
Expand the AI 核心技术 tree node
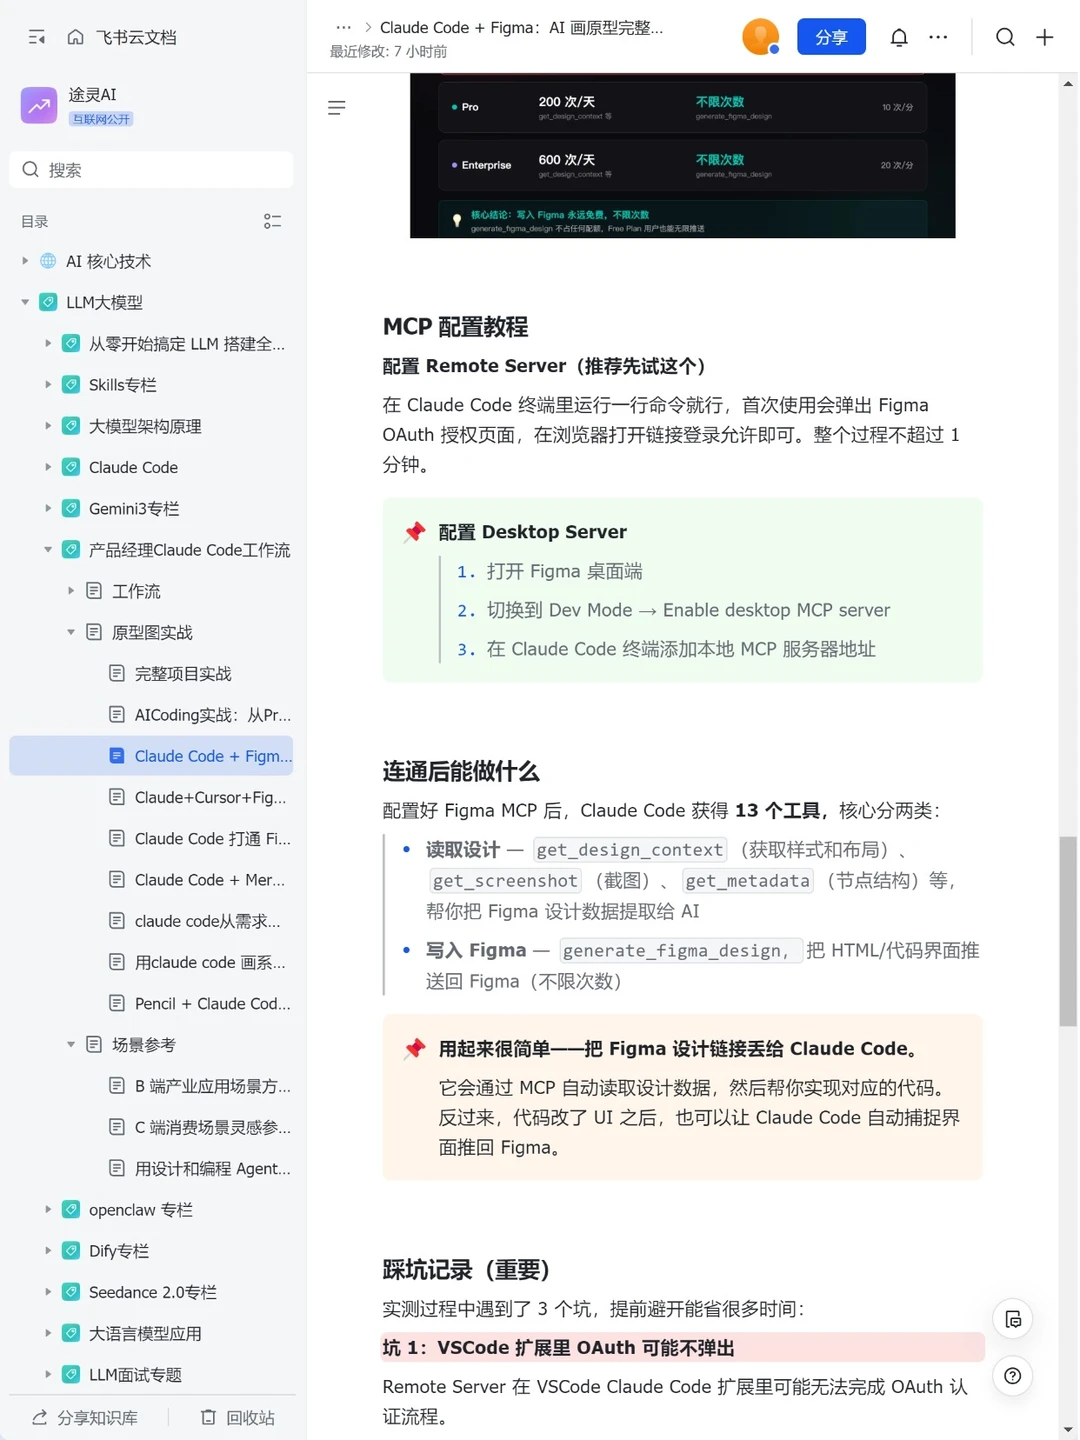pyautogui.click(x=25, y=261)
